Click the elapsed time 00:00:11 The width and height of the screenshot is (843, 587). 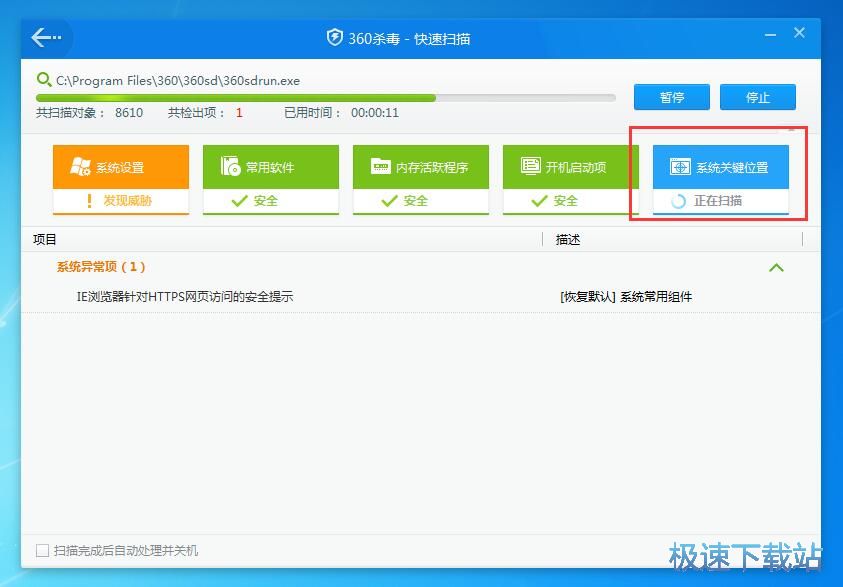375,113
